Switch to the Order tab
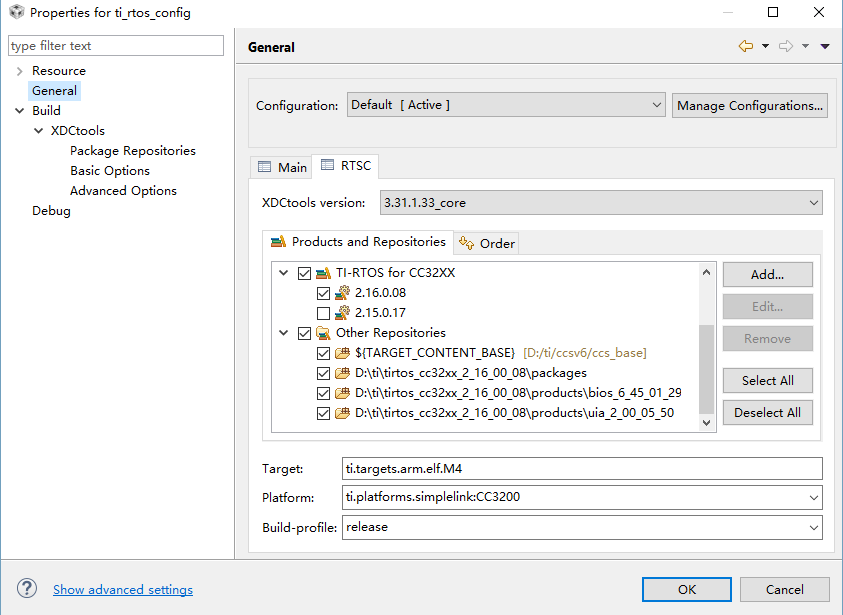The width and height of the screenshot is (843, 615). coord(487,243)
